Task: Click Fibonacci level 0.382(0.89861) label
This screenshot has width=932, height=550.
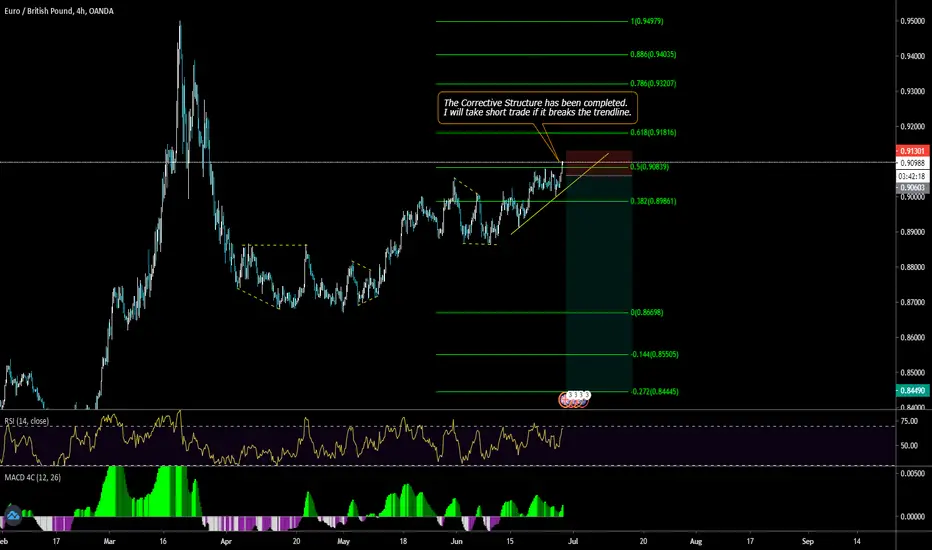Action: click(653, 201)
